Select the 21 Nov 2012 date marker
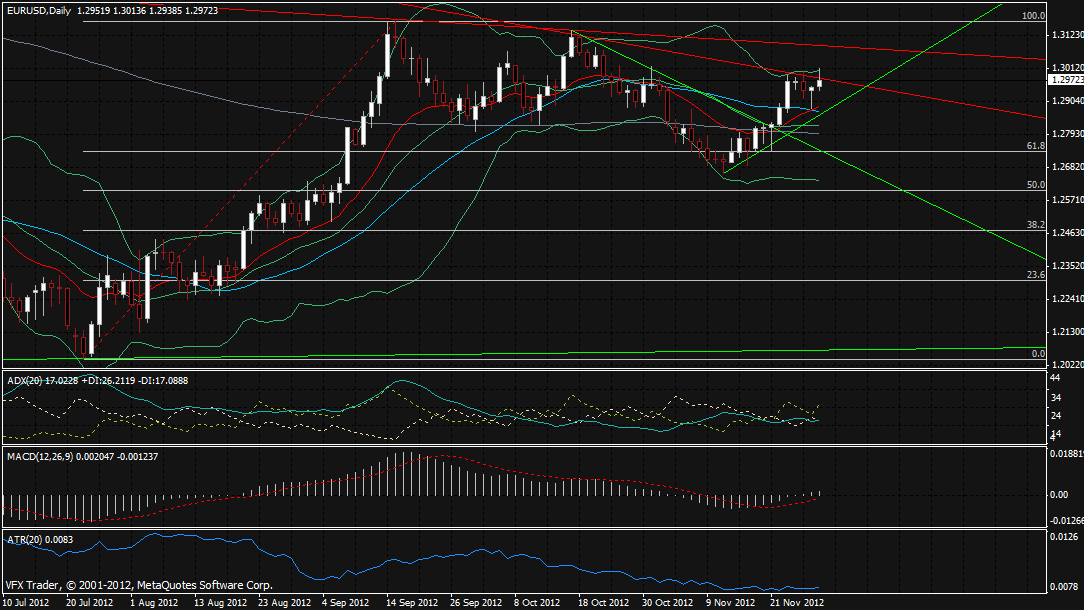The height and width of the screenshot is (610, 1084). 796,603
